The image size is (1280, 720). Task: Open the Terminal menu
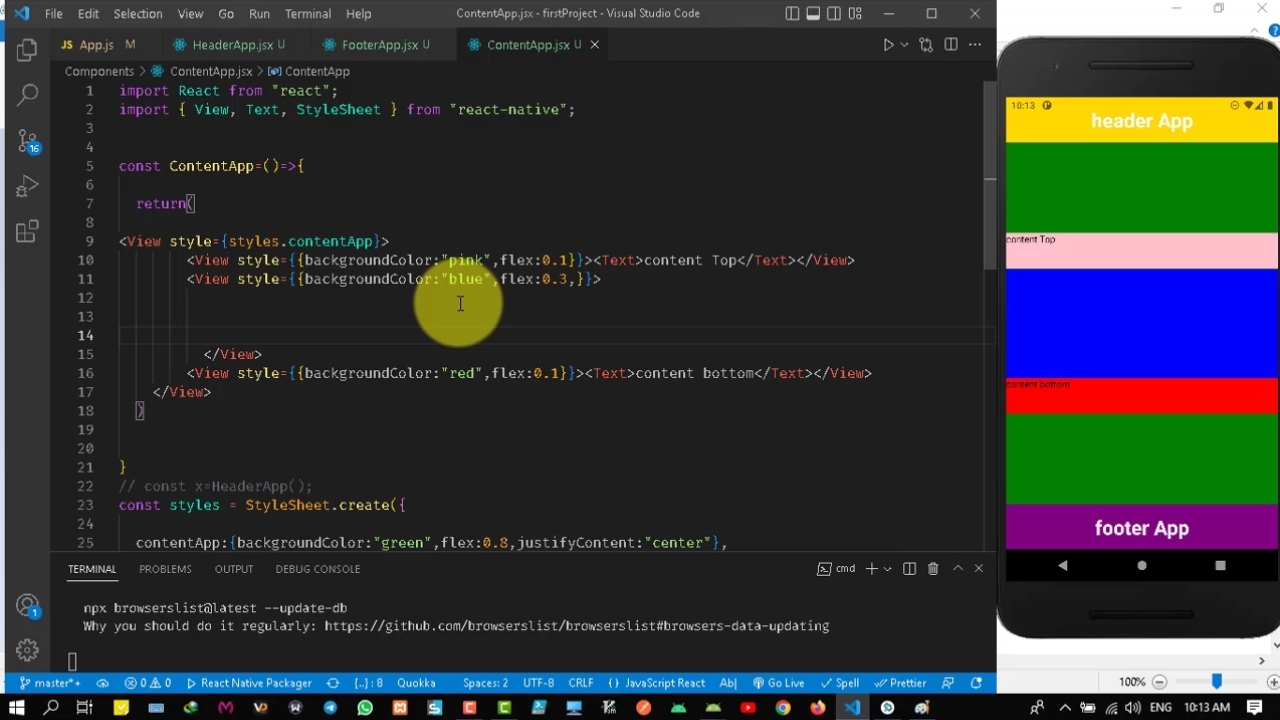tap(308, 14)
